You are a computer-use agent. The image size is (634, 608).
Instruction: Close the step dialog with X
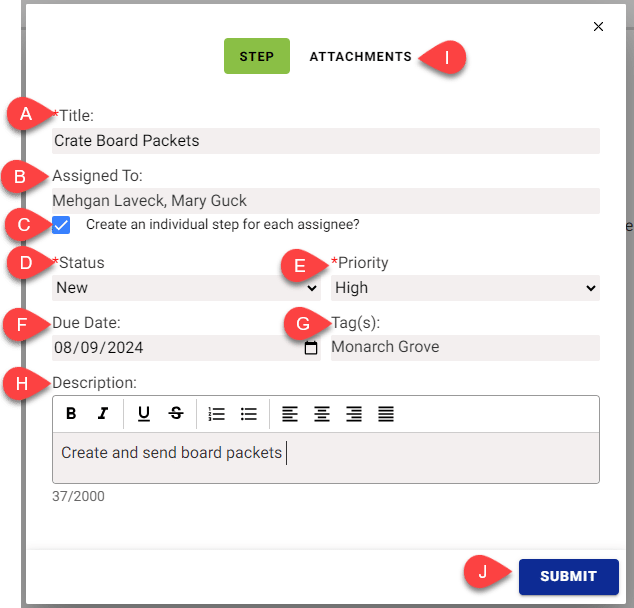tap(598, 27)
